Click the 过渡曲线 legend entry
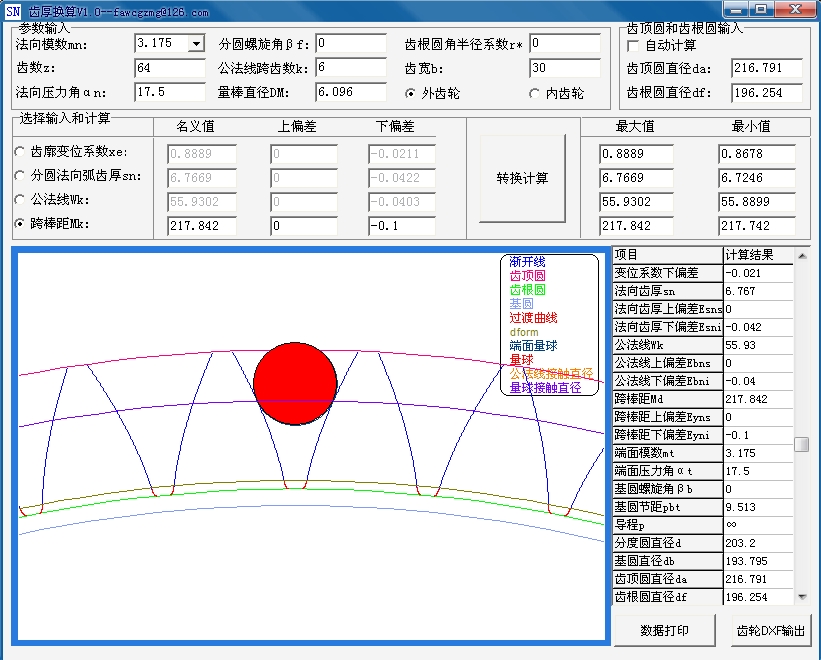821x660 pixels. pos(533,318)
